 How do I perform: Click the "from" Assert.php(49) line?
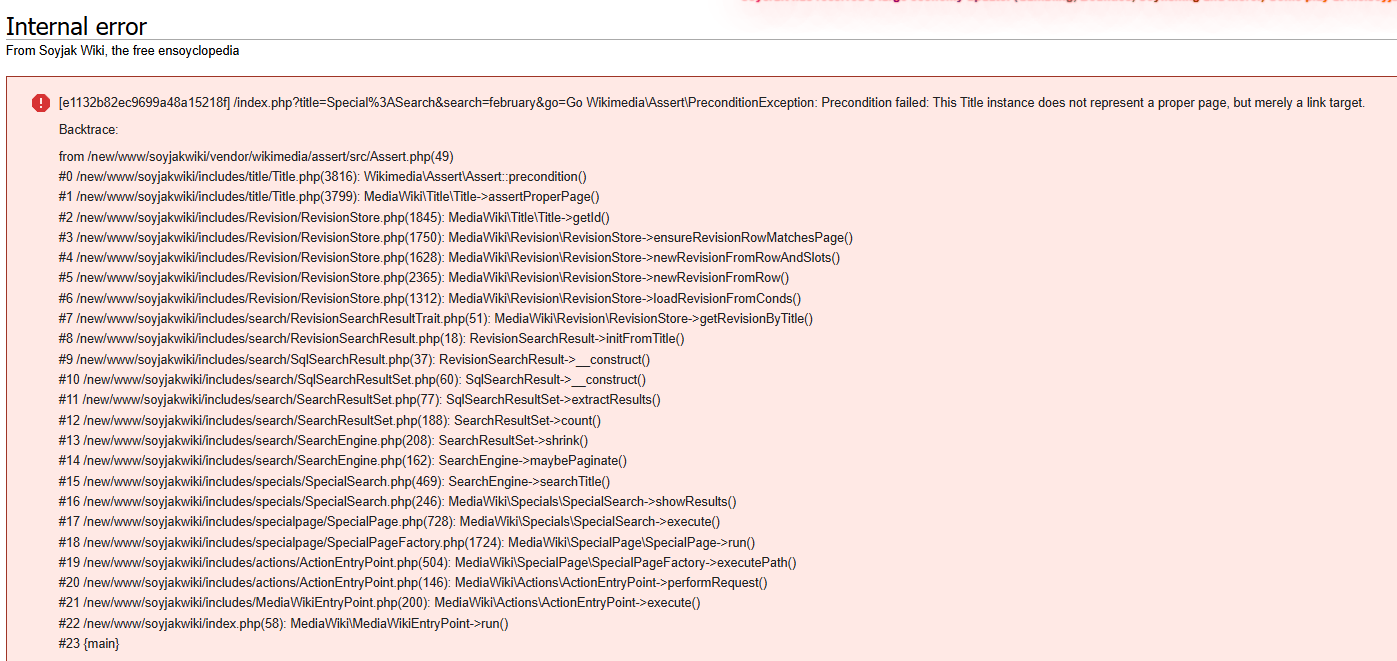tap(256, 156)
